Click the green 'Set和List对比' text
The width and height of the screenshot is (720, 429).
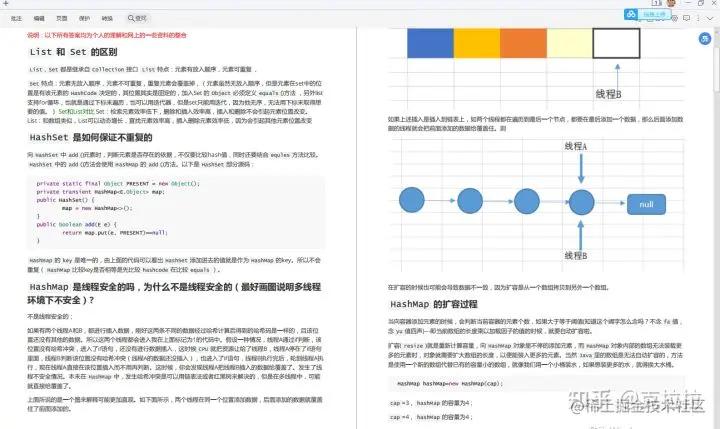[x=76, y=112]
